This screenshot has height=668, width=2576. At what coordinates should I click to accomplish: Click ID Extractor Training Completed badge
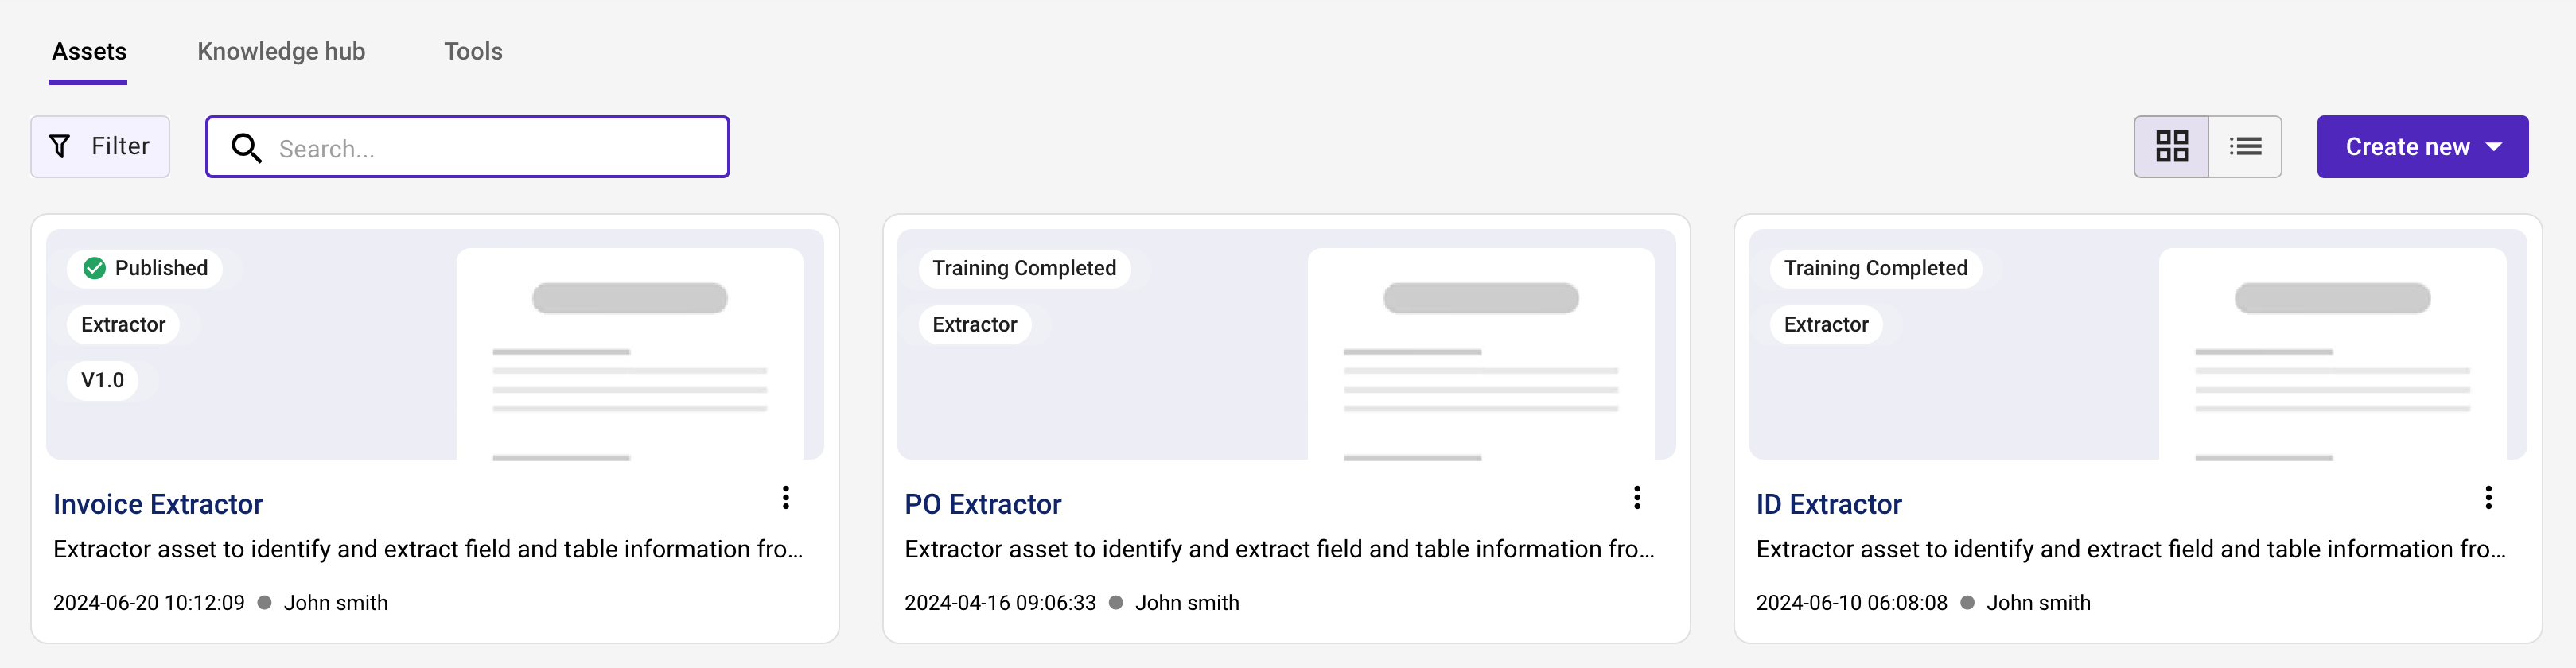click(1875, 268)
